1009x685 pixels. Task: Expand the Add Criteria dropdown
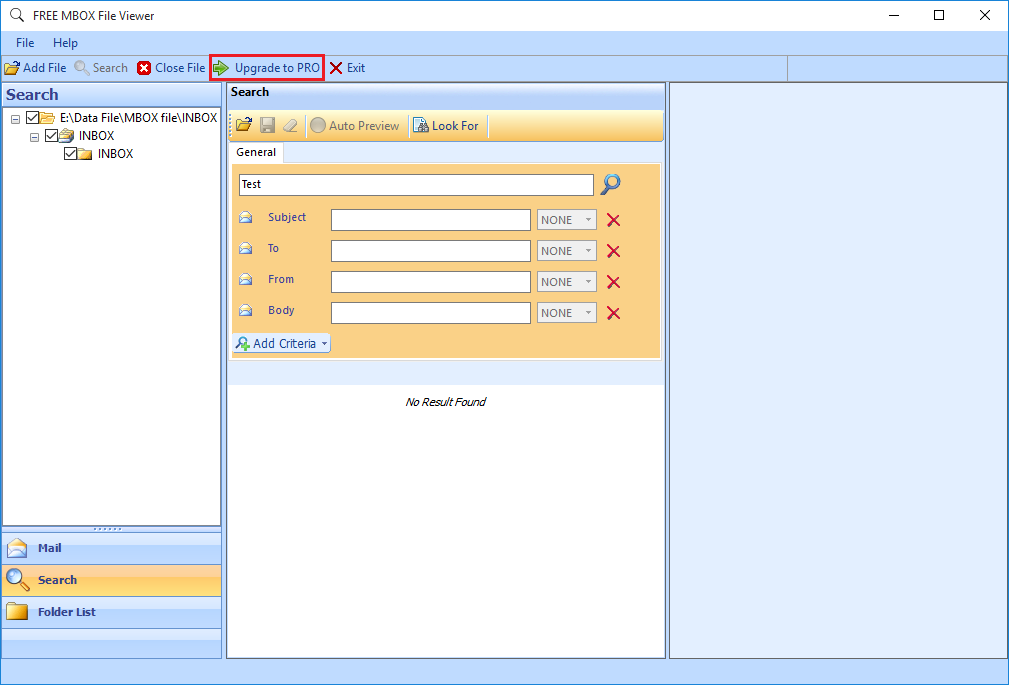pos(282,344)
